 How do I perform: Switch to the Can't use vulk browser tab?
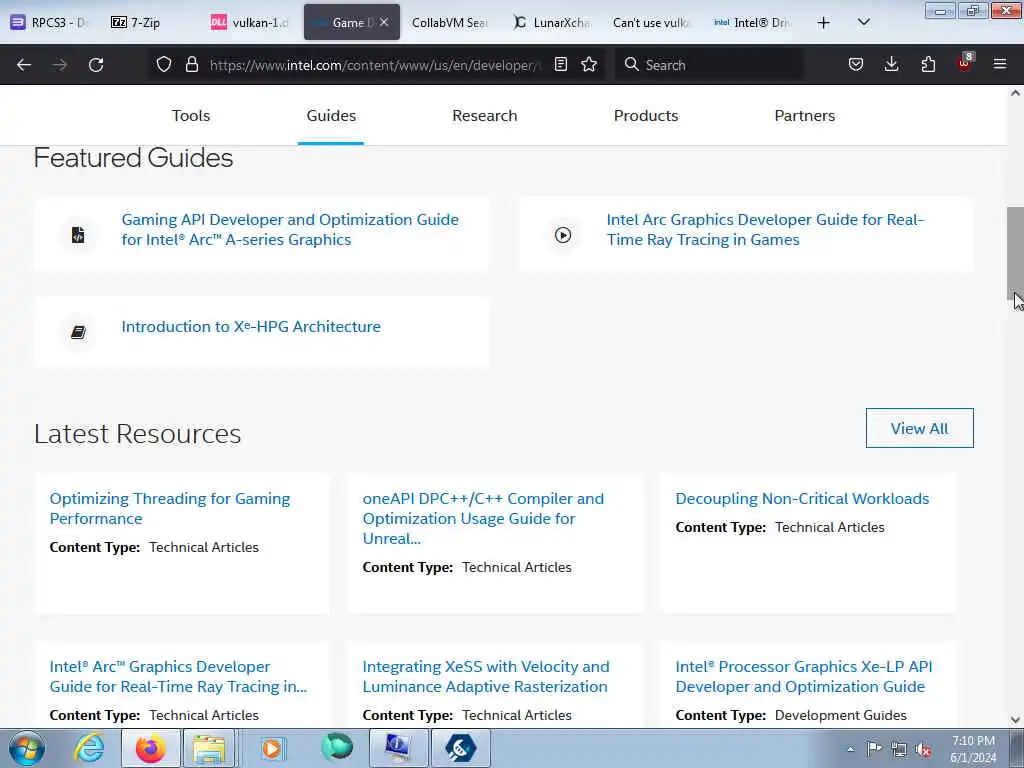652,22
